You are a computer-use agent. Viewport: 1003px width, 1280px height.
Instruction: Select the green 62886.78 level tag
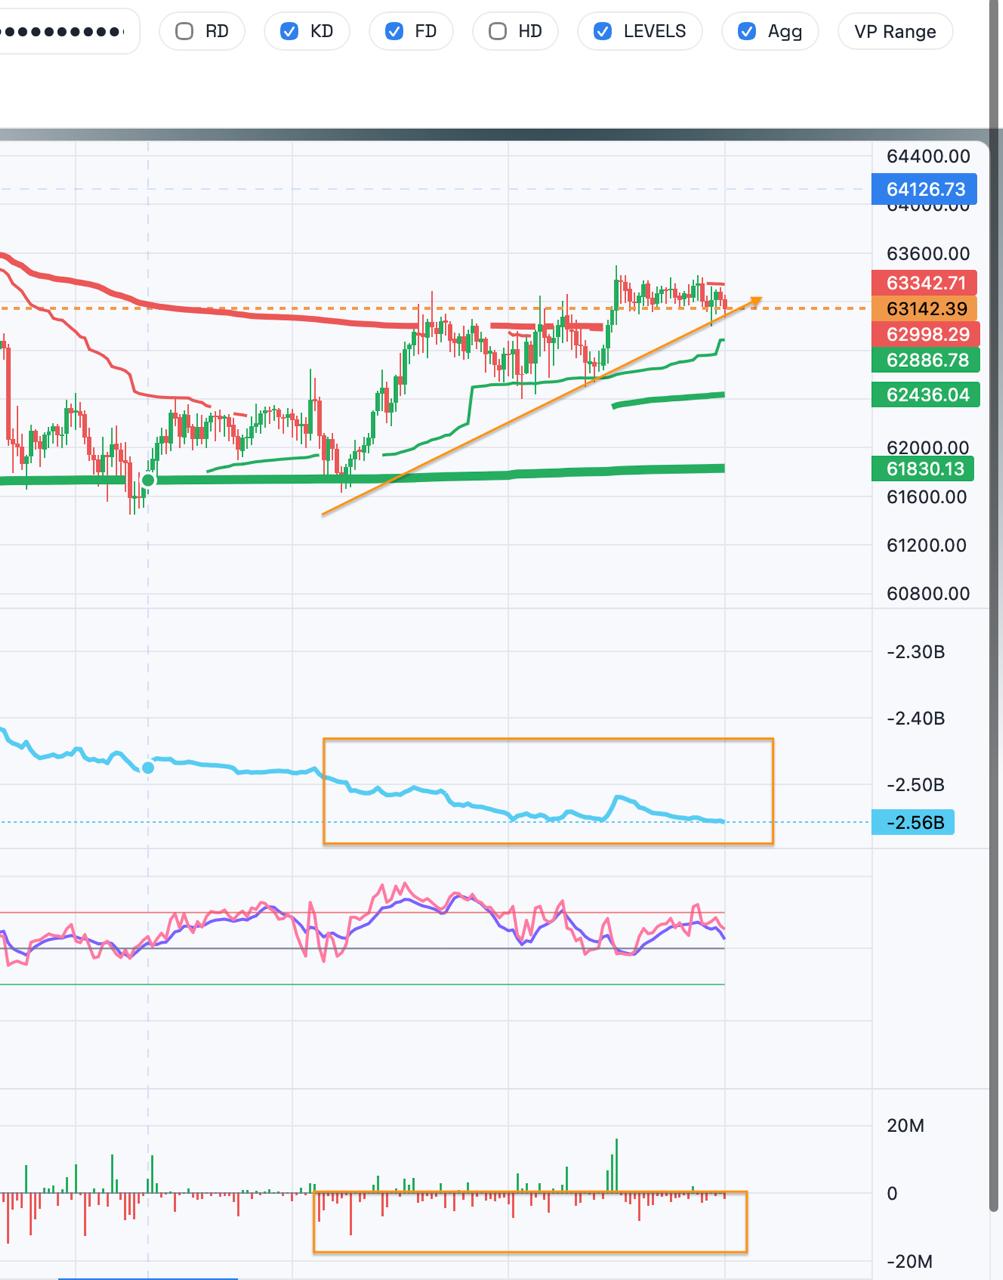(x=926, y=360)
